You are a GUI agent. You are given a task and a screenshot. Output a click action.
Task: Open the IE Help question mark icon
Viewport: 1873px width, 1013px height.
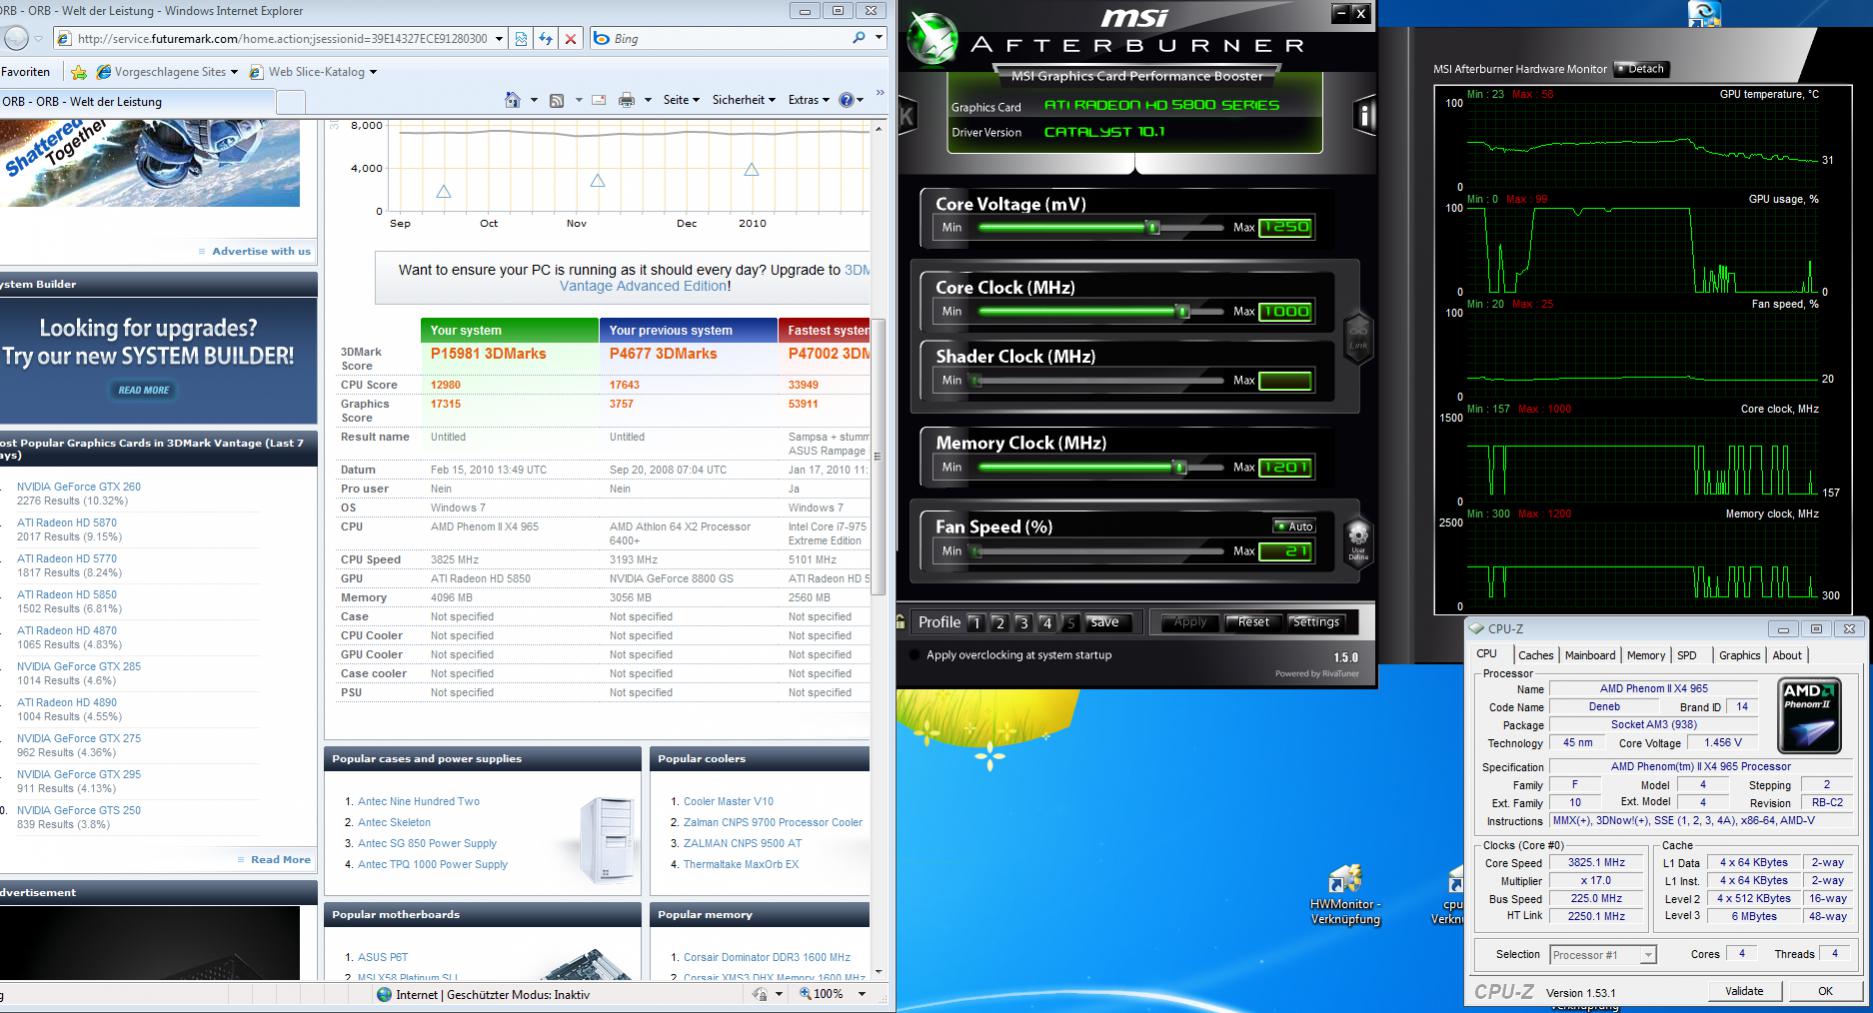click(x=847, y=100)
